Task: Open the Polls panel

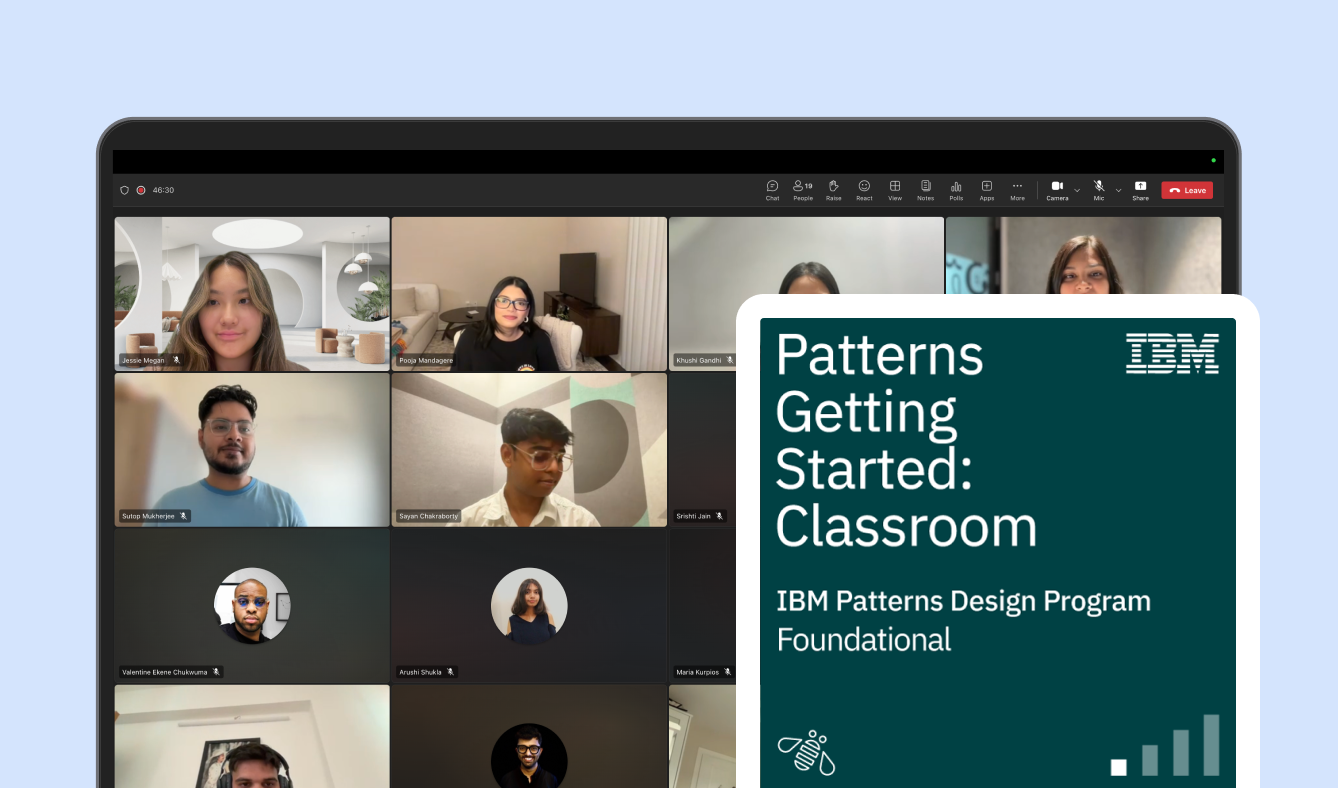Action: [956, 190]
